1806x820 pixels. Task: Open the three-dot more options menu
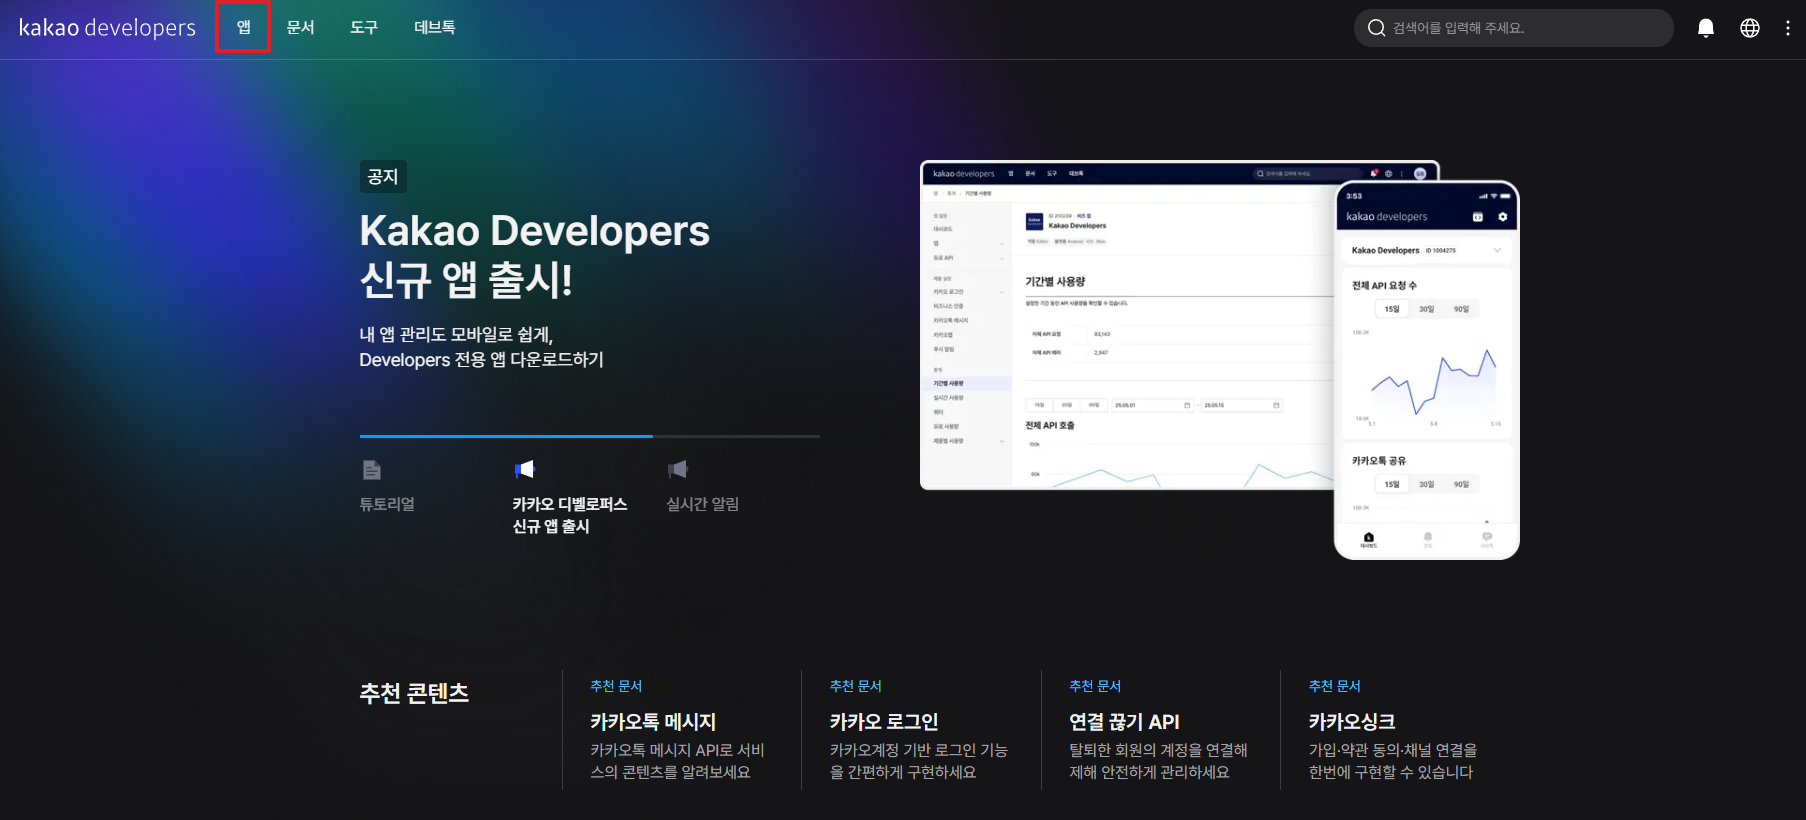(1788, 28)
